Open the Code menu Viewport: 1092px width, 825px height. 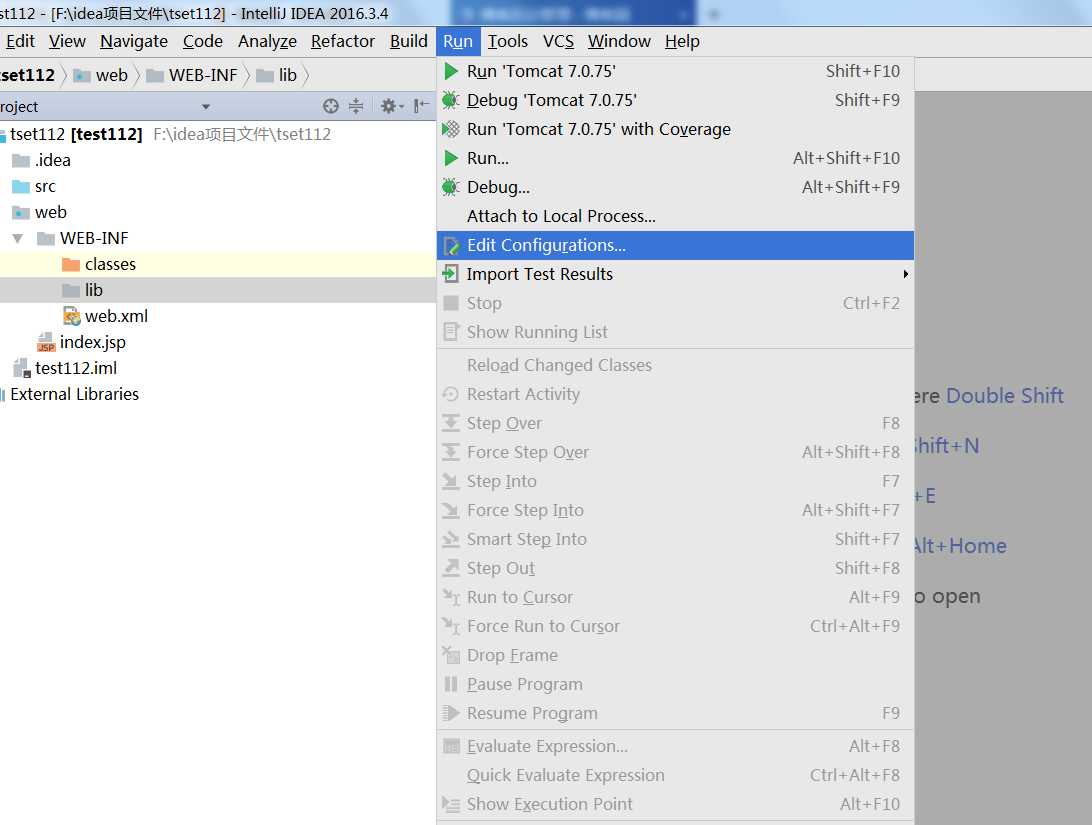203,41
